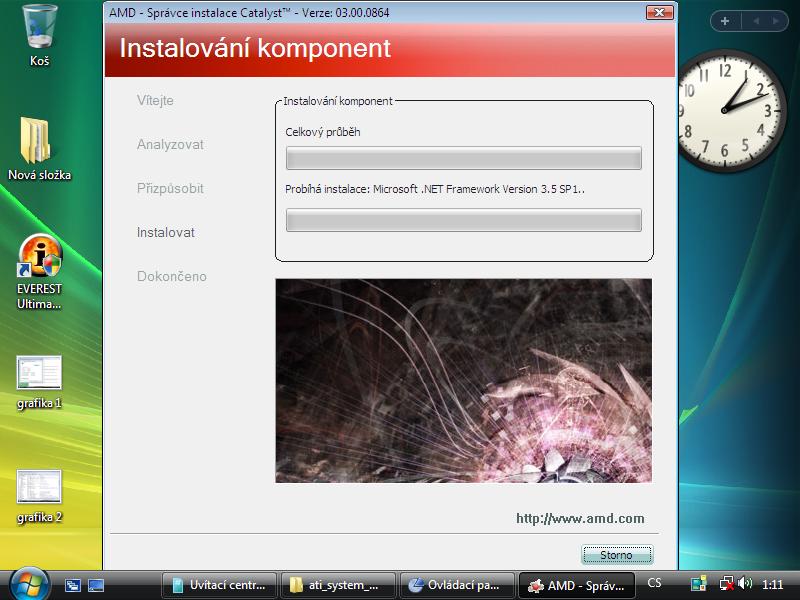800x600 pixels.
Task: Open the http://www.amd.com link
Action: tap(580, 518)
